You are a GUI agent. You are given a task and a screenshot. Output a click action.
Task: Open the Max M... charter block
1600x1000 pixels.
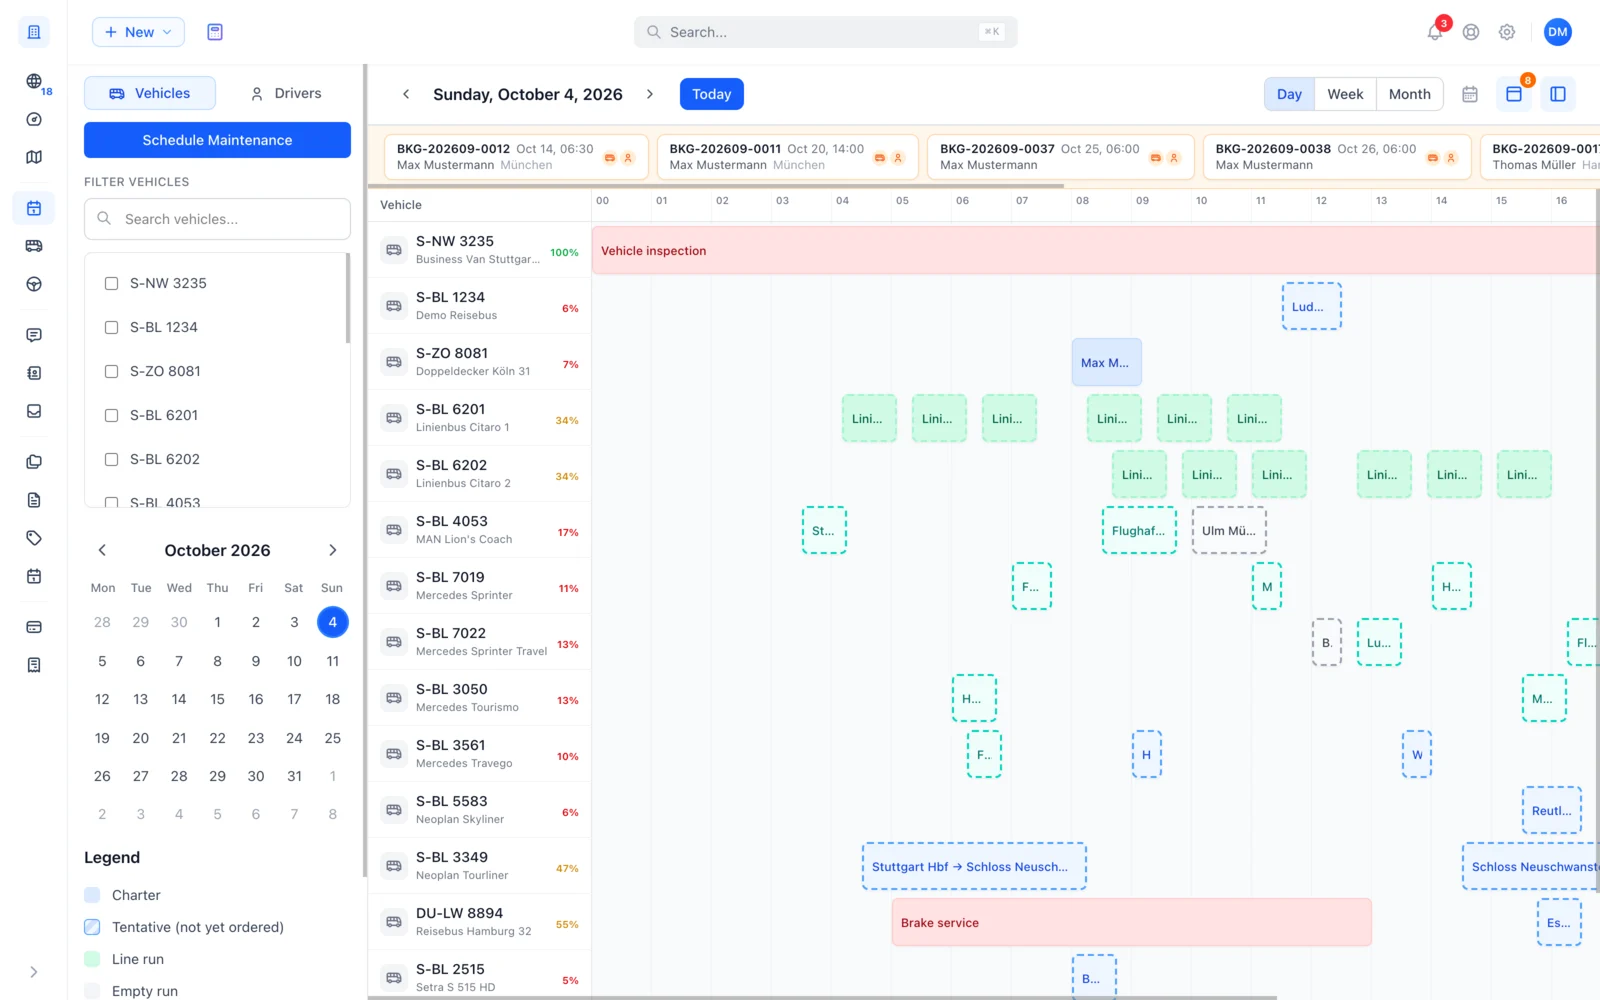tap(1106, 362)
